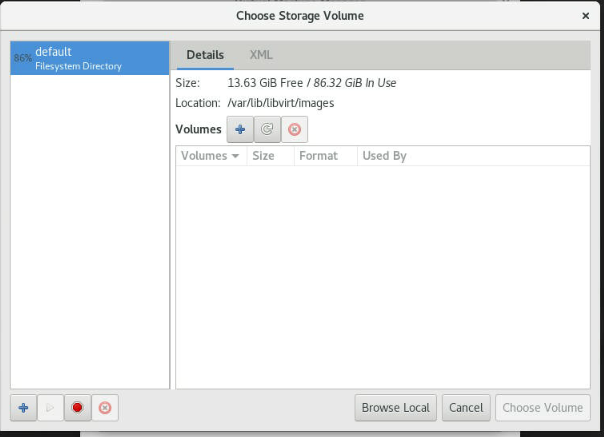Delete the selected storage pool
The image size is (604, 437).
(x=104, y=407)
